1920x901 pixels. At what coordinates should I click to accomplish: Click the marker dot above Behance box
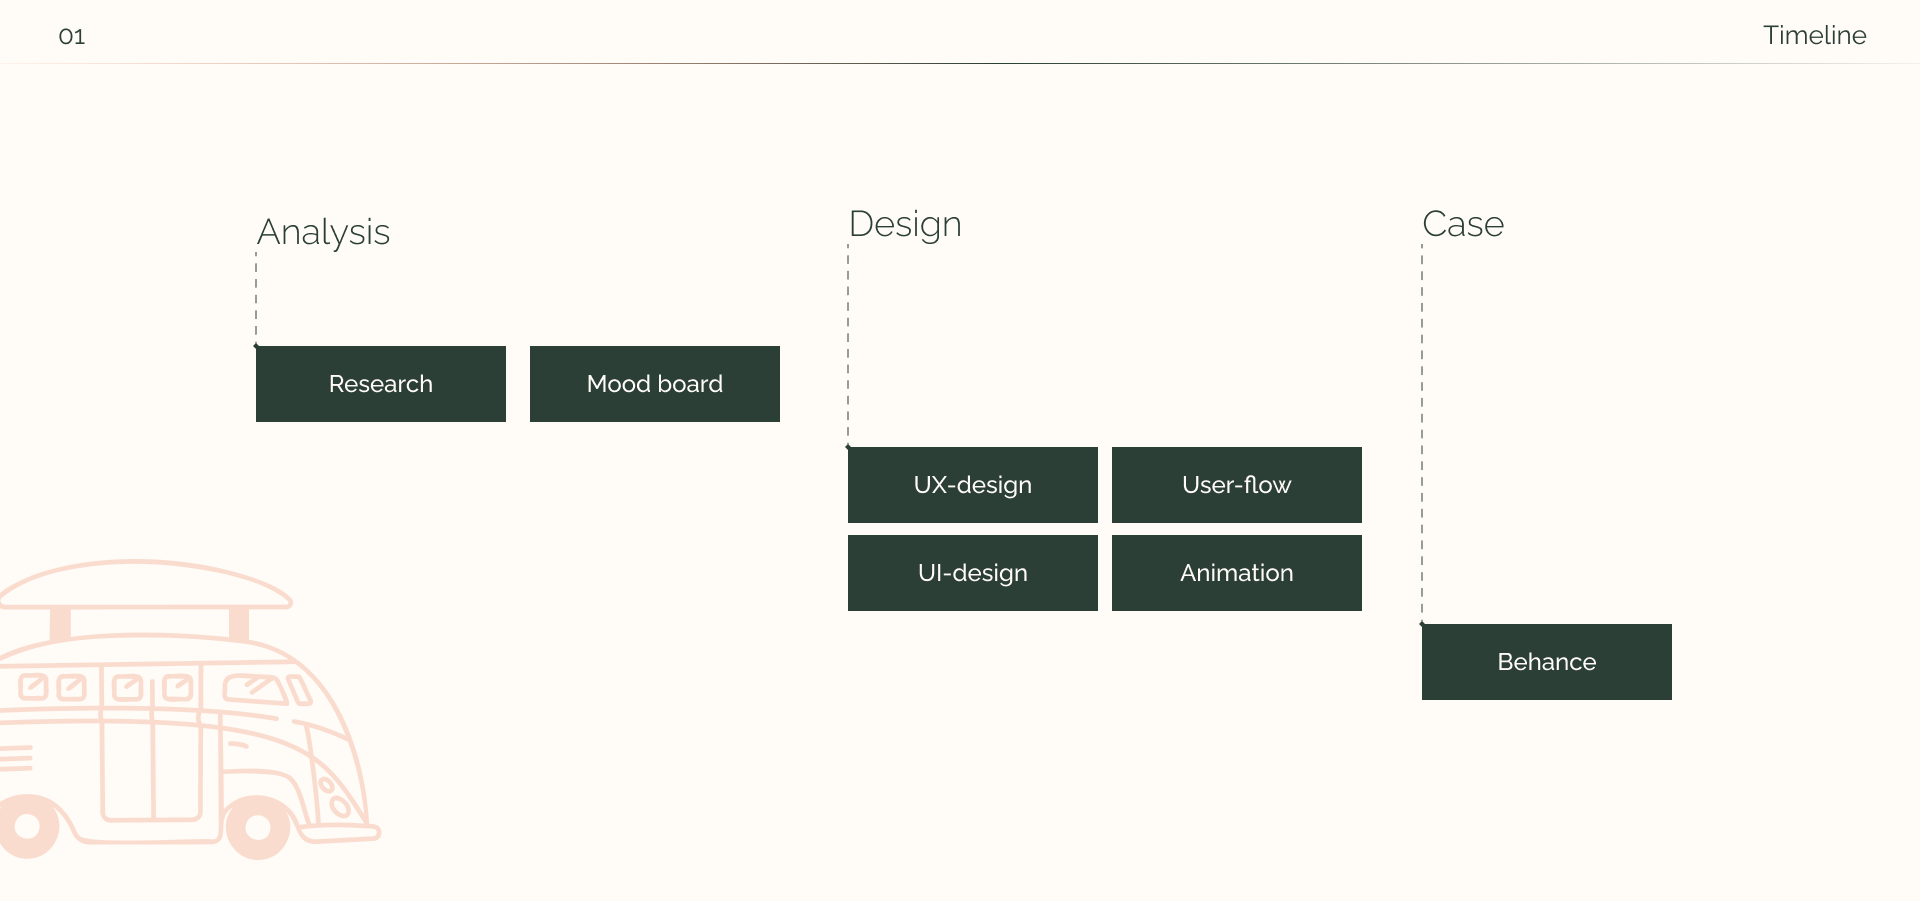pyautogui.click(x=1422, y=624)
